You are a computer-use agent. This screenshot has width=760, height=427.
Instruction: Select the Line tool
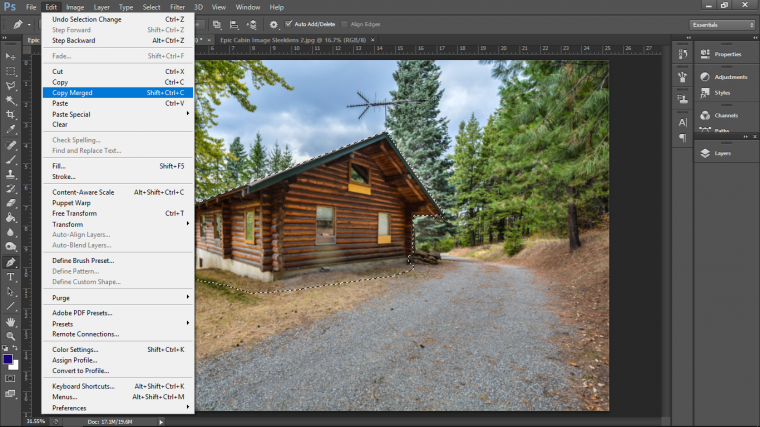(10, 306)
